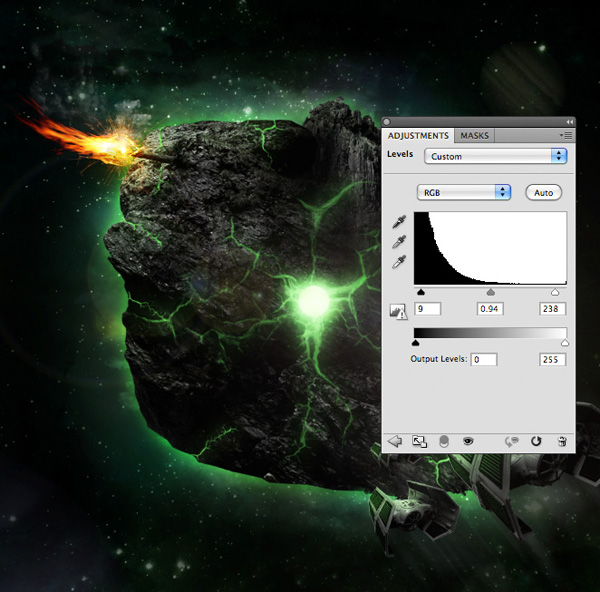Select the gray point eyedropper

pos(400,243)
